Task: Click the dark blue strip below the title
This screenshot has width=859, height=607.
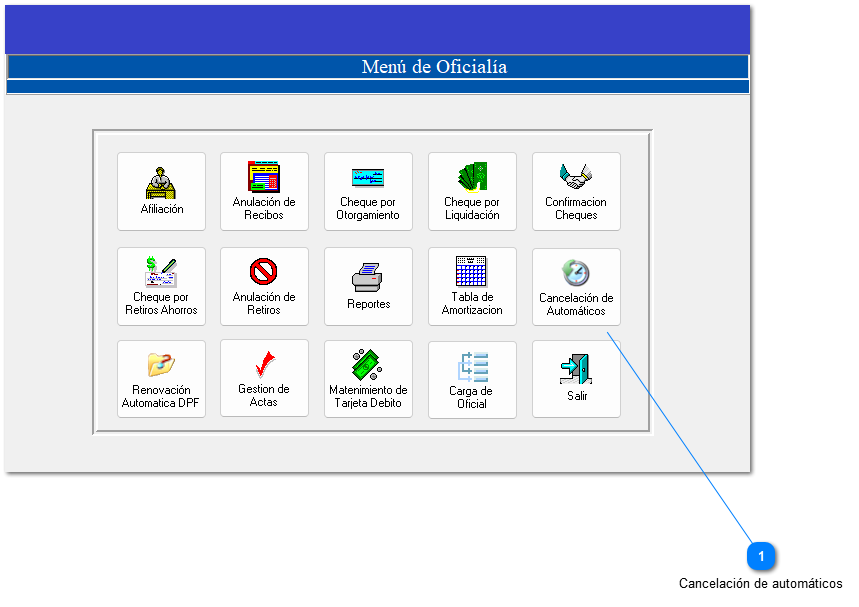Action: click(377, 87)
